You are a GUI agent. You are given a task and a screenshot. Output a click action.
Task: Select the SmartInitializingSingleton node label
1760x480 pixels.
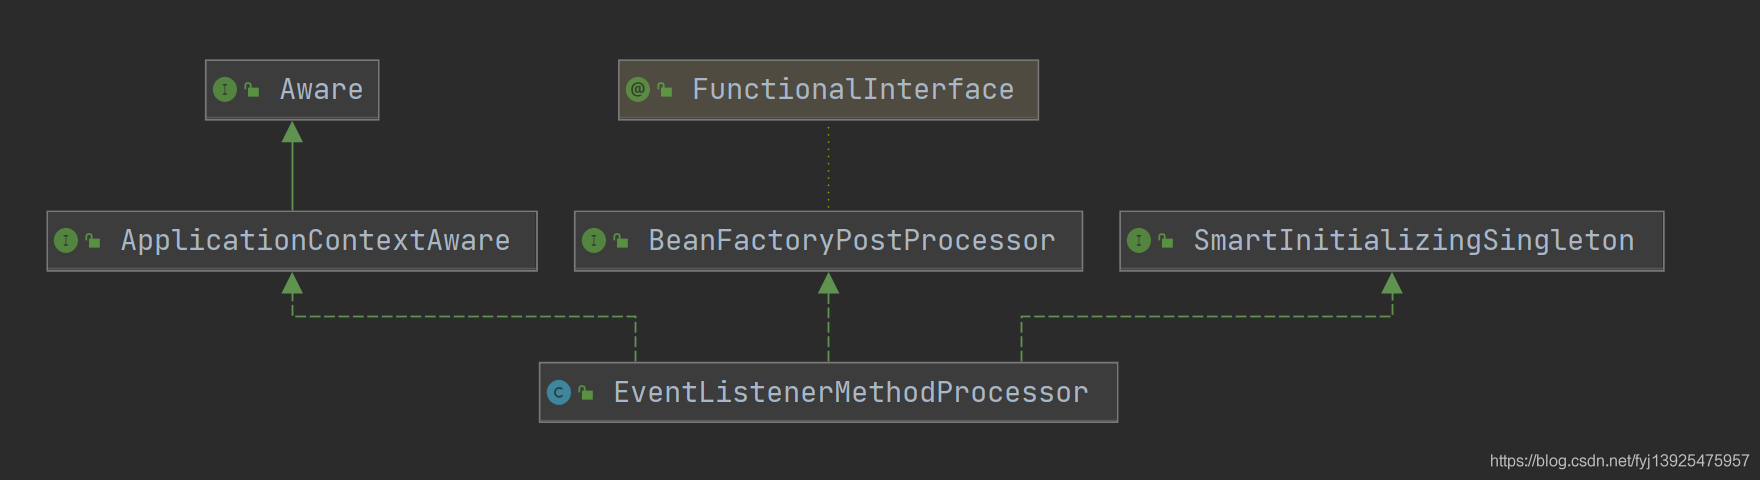1414,241
